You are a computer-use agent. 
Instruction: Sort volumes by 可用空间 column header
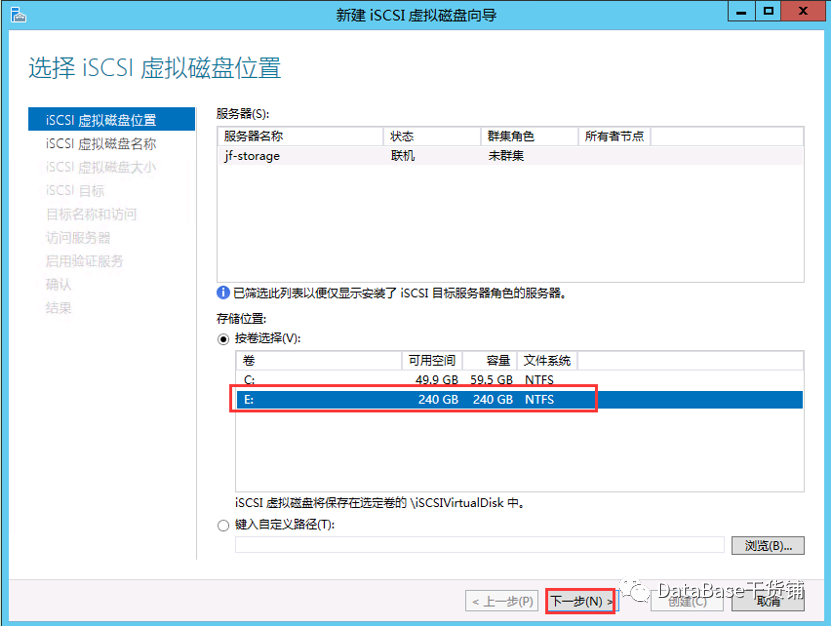point(432,360)
